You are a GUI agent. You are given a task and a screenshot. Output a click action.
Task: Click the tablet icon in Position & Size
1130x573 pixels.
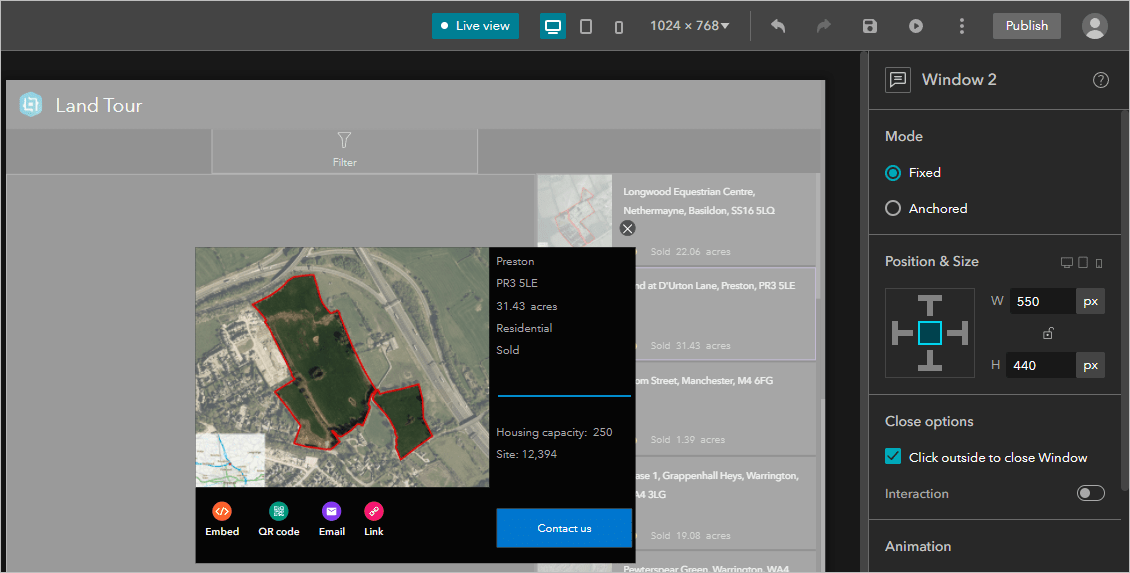[1082, 262]
